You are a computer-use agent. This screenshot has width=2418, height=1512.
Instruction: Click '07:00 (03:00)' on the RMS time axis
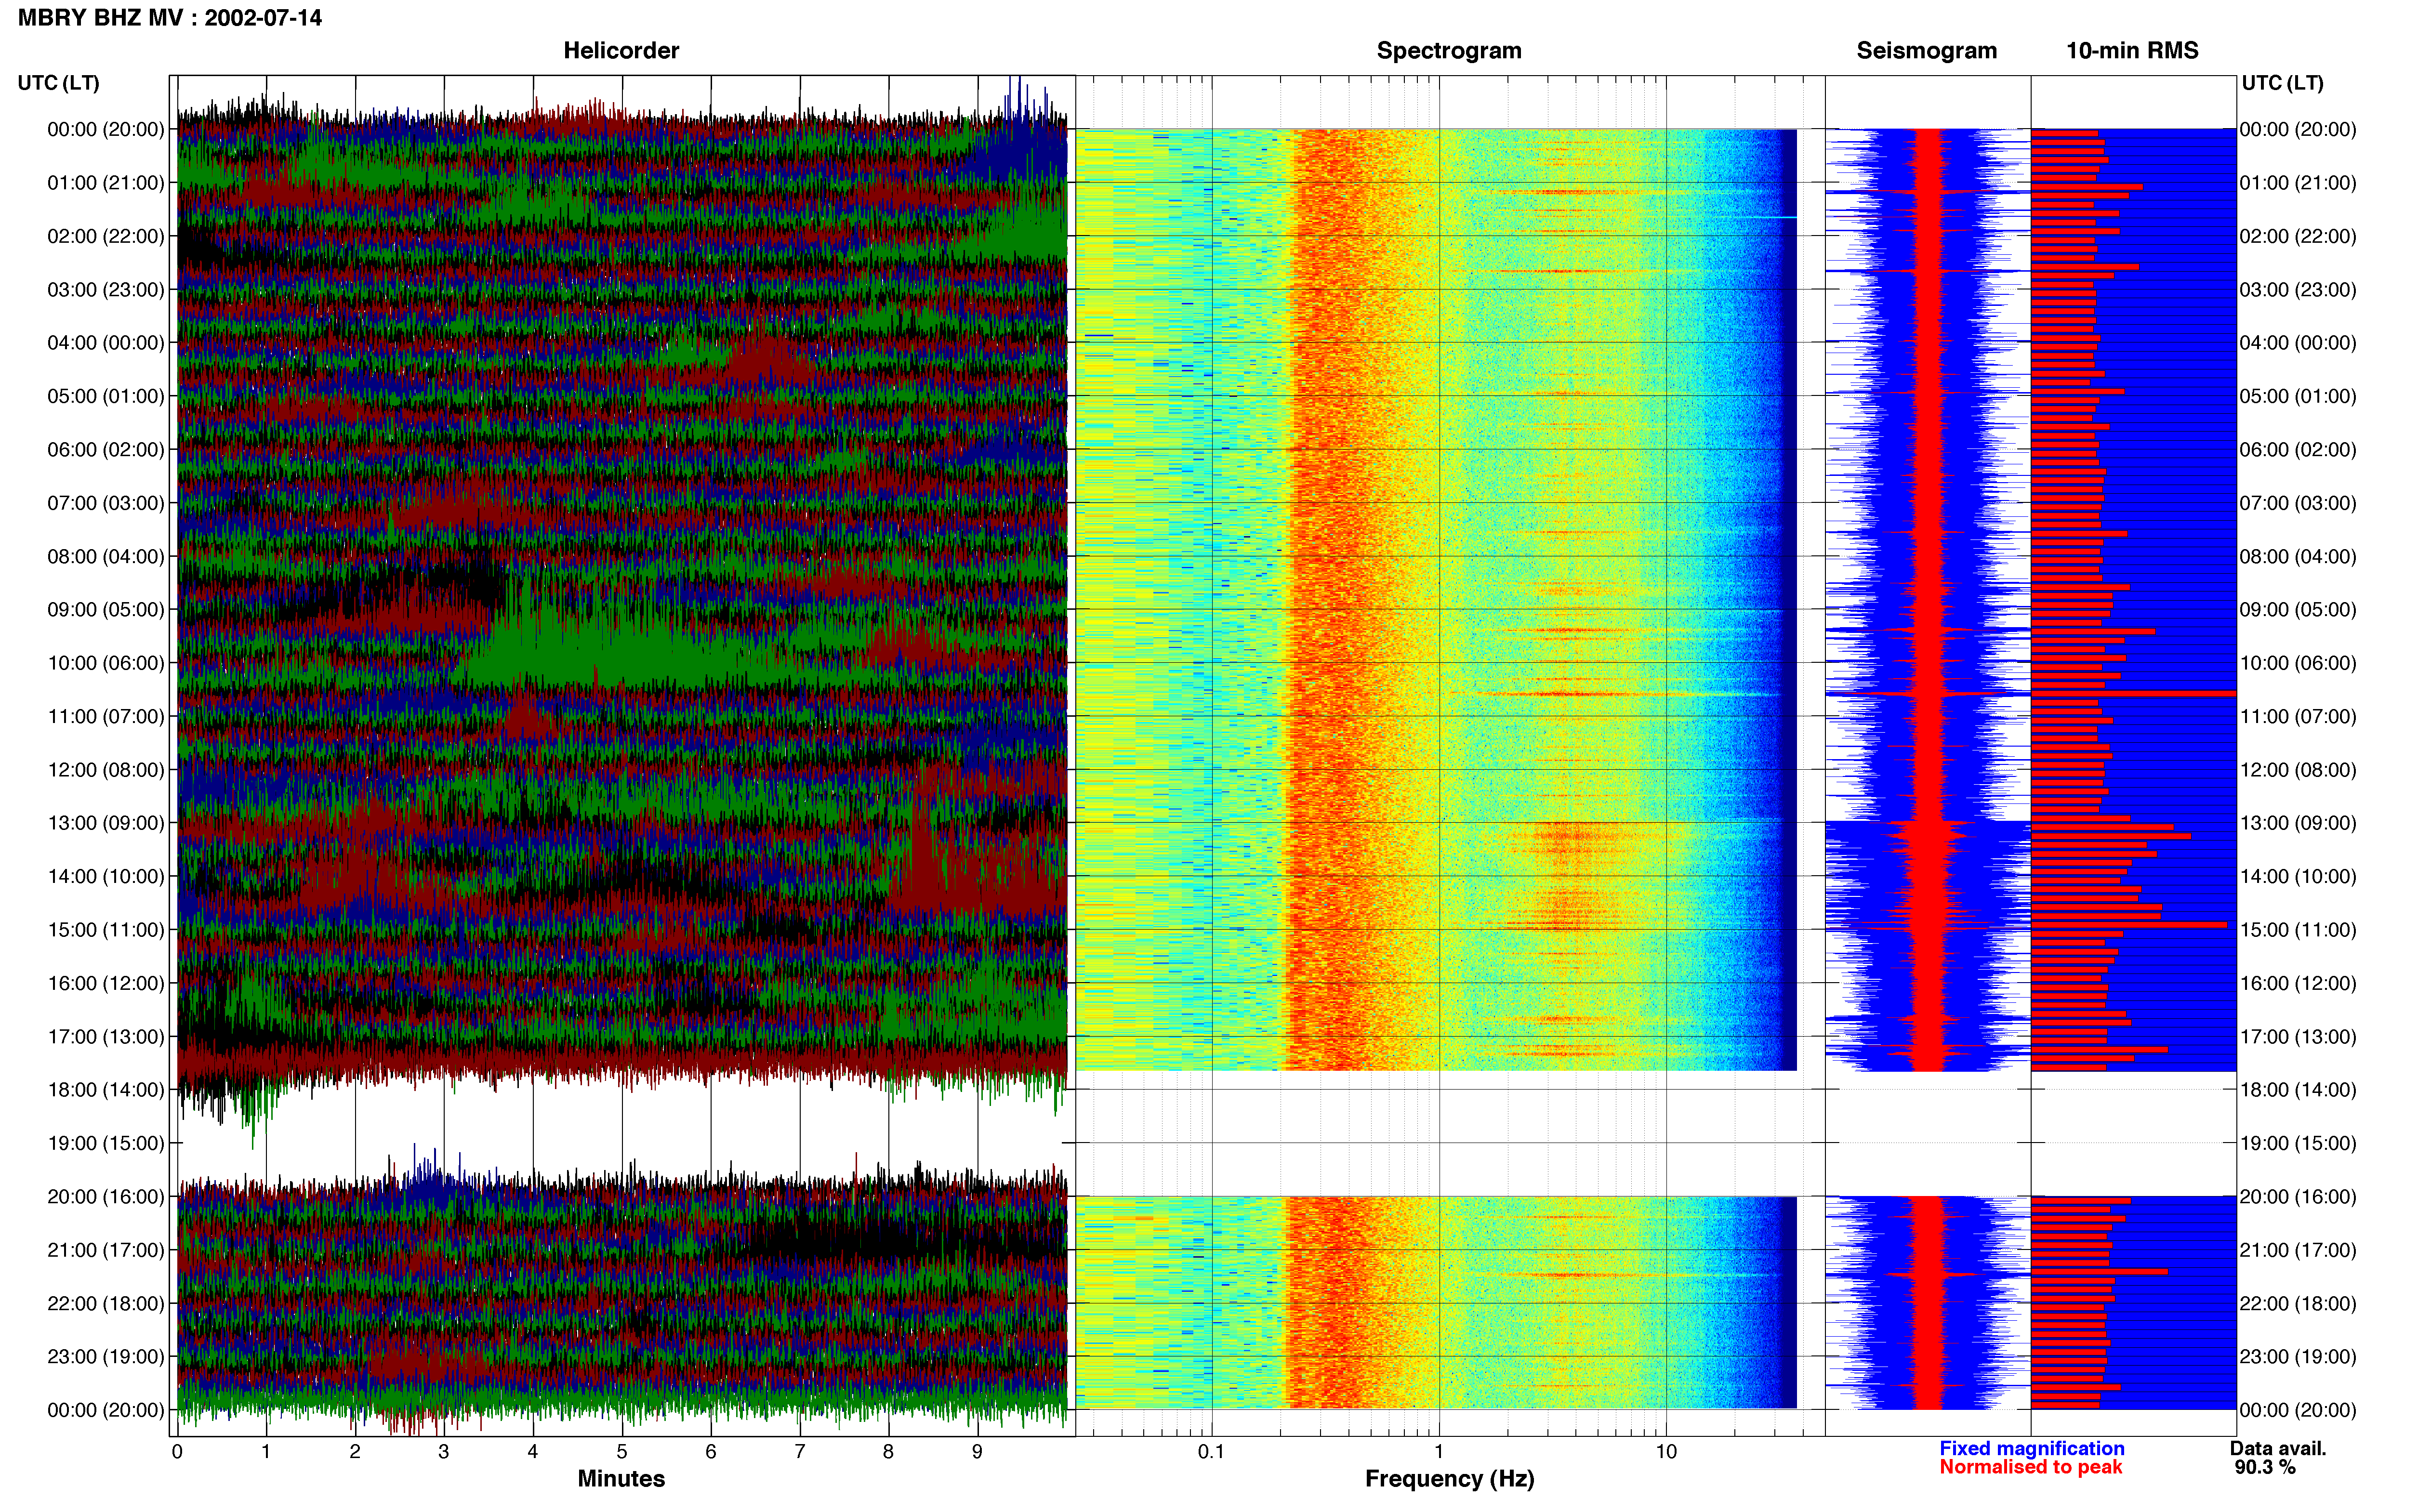(x=2298, y=503)
